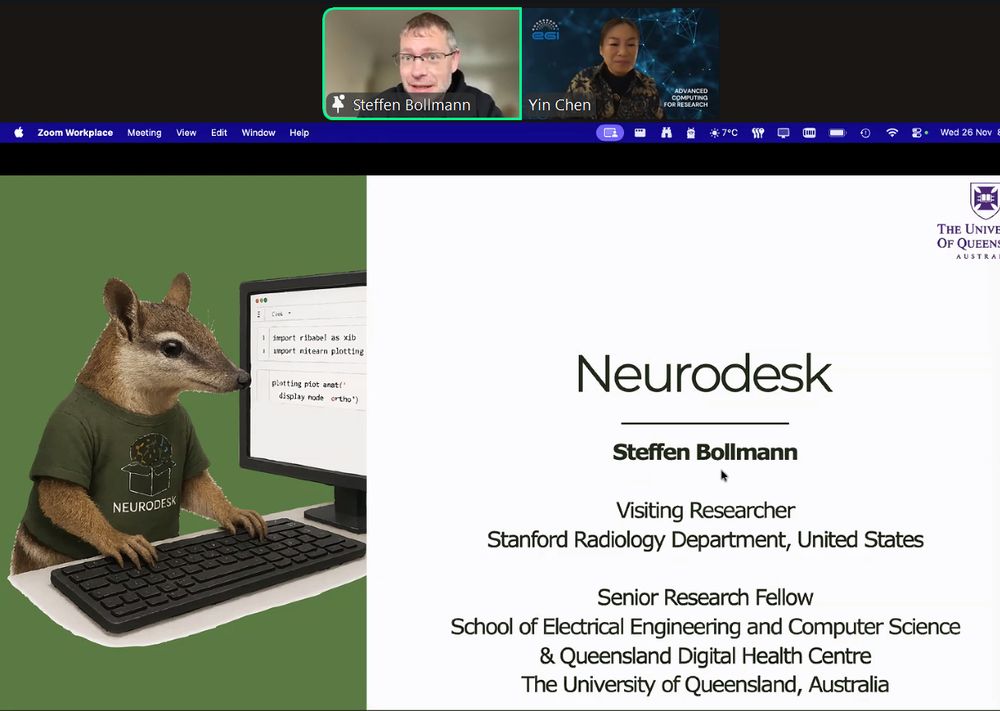
Task: Click the Visiting Researcher line
Action: tap(705, 510)
